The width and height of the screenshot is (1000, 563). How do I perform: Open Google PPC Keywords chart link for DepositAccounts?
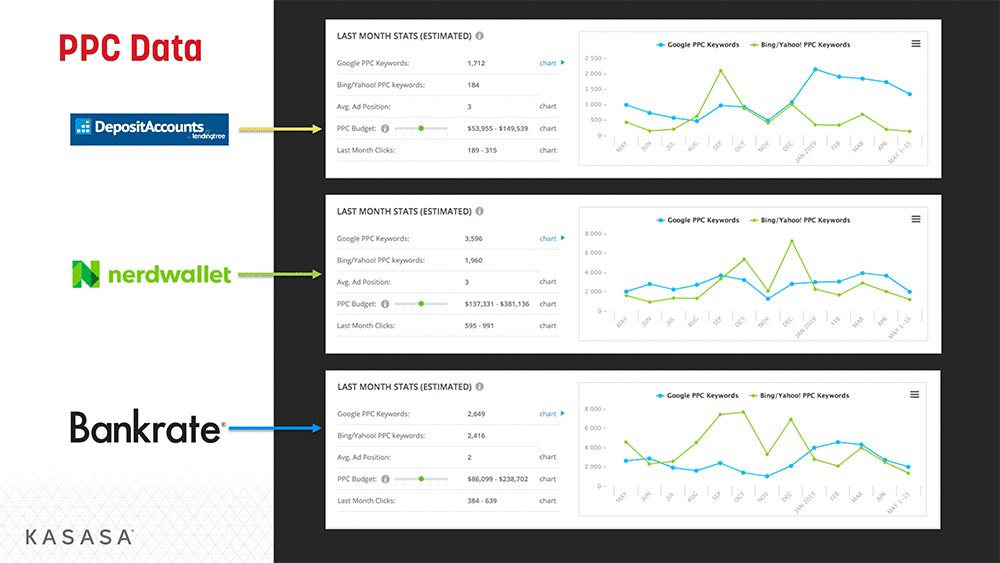point(552,63)
